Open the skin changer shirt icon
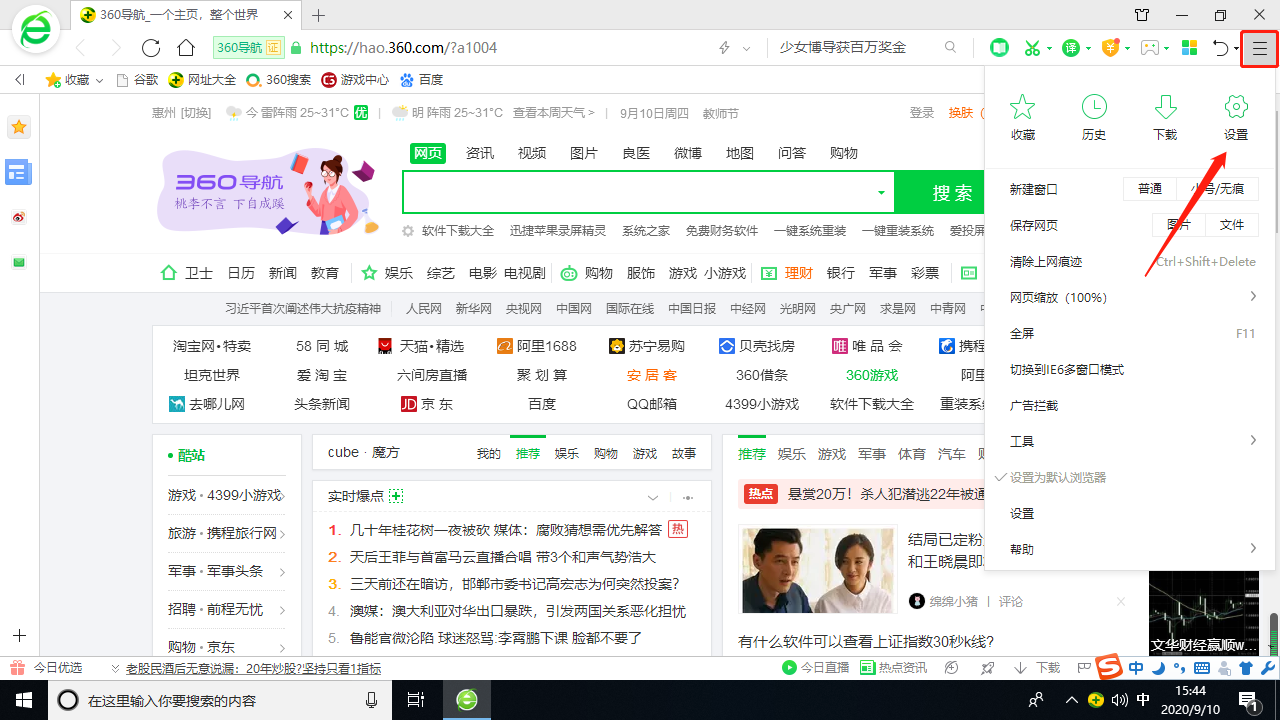The image size is (1280, 720). pos(1142,15)
